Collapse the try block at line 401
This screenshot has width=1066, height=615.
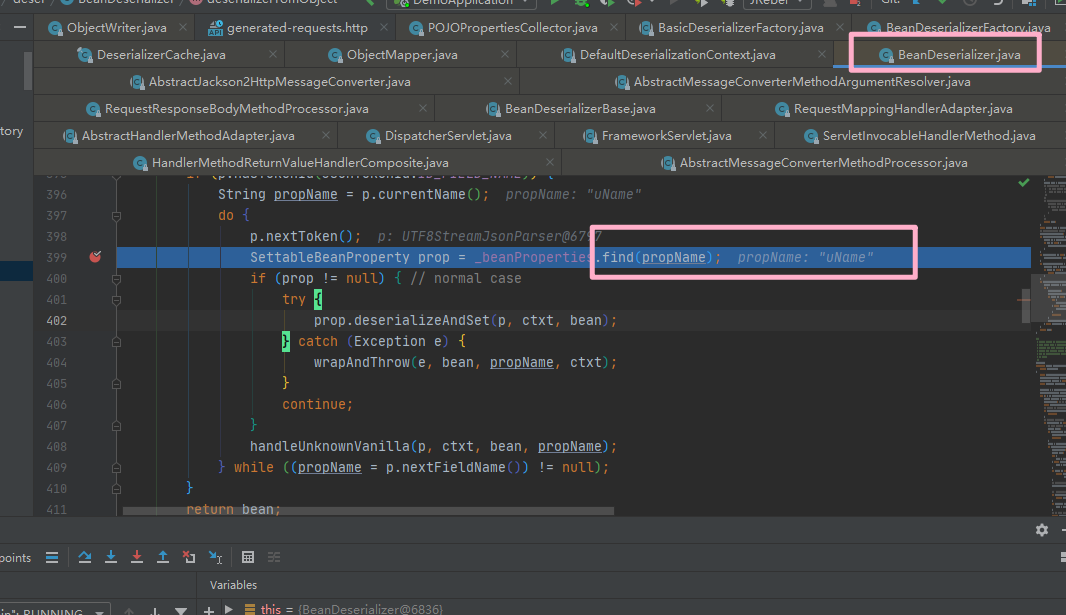(x=116, y=300)
